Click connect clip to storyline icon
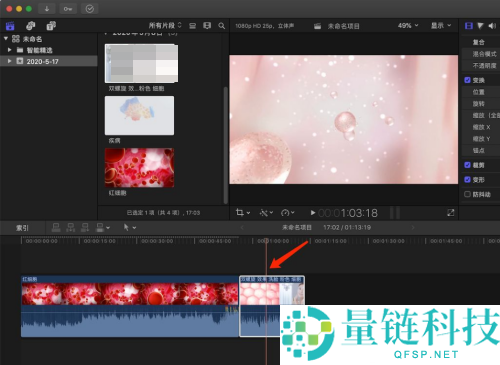This screenshot has height=365, width=500. [x=56, y=227]
